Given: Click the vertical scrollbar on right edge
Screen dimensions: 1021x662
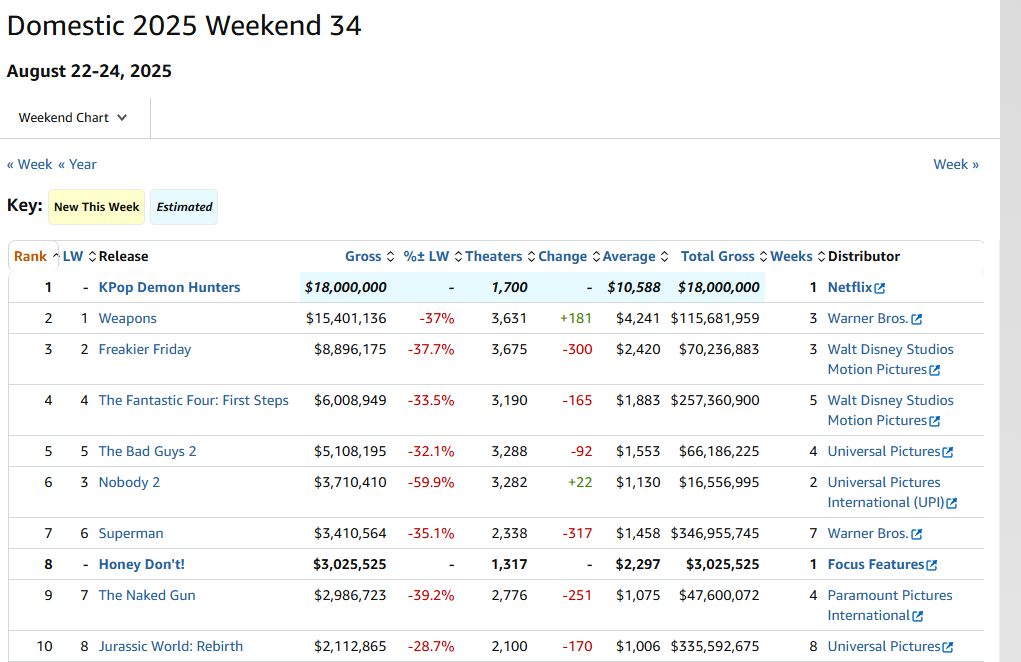Looking at the screenshot, I should tap(1010, 330).
